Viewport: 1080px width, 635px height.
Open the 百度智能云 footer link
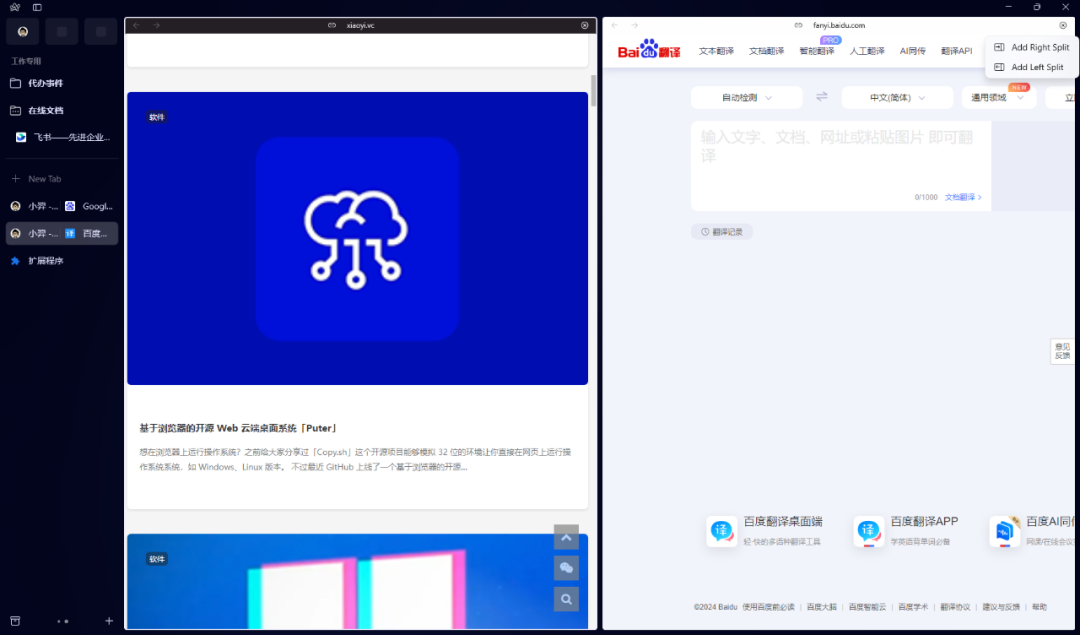tap(867, 607)
